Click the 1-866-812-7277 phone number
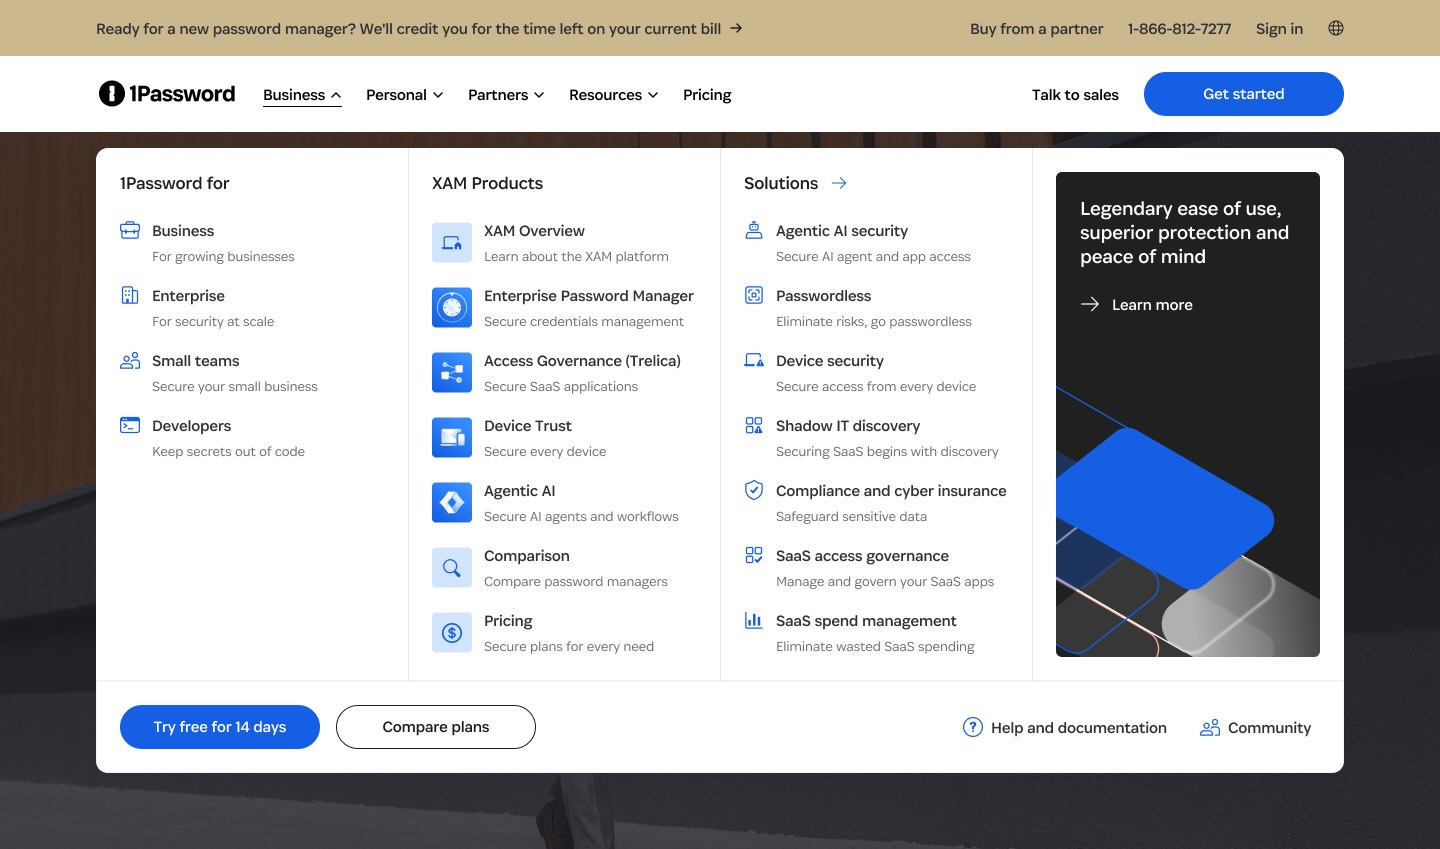 click(1179, 28)
